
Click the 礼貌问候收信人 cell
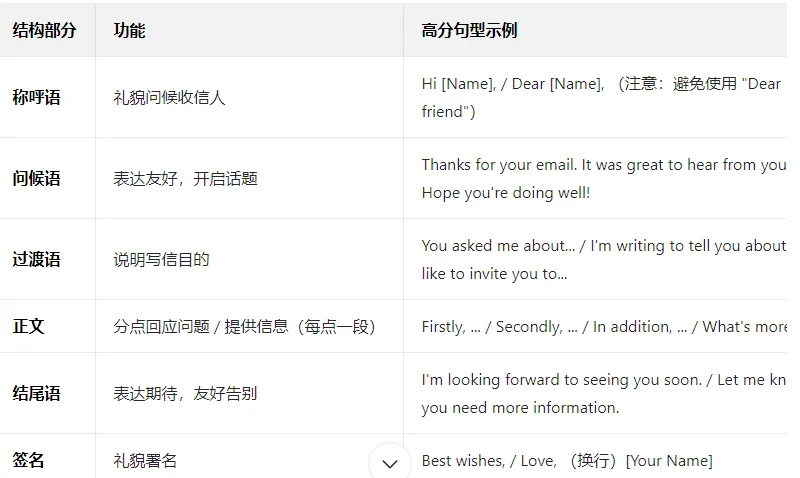click(x=169, y=97)
